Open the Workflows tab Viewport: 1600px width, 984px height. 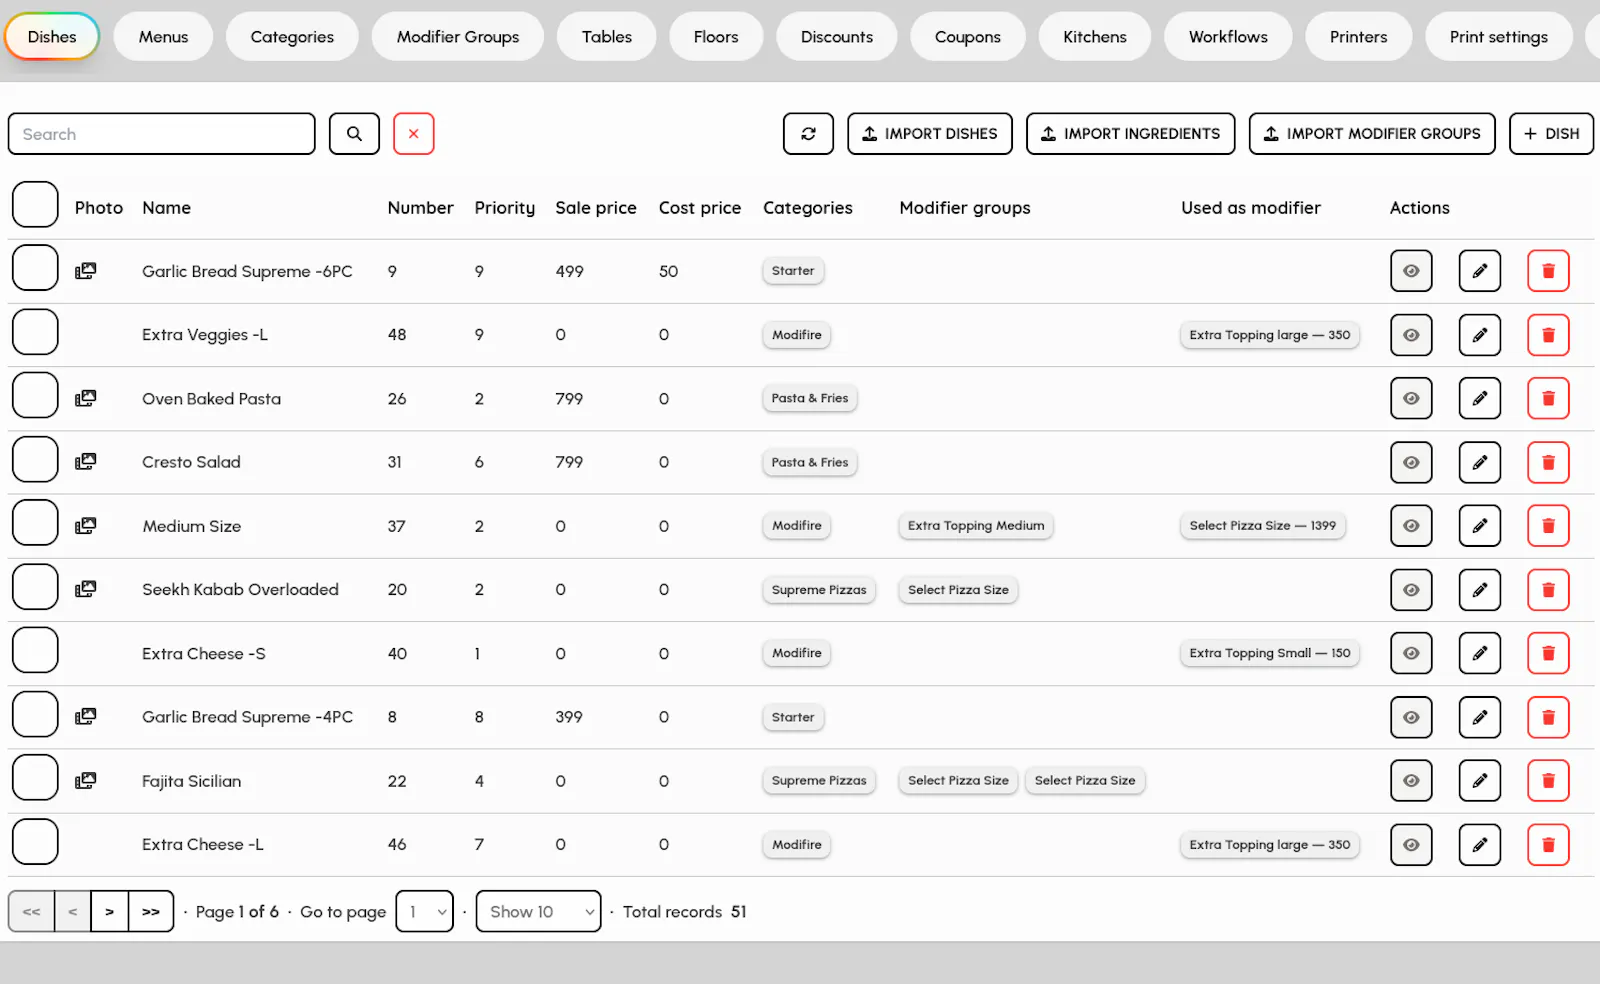click(1228, 37)
